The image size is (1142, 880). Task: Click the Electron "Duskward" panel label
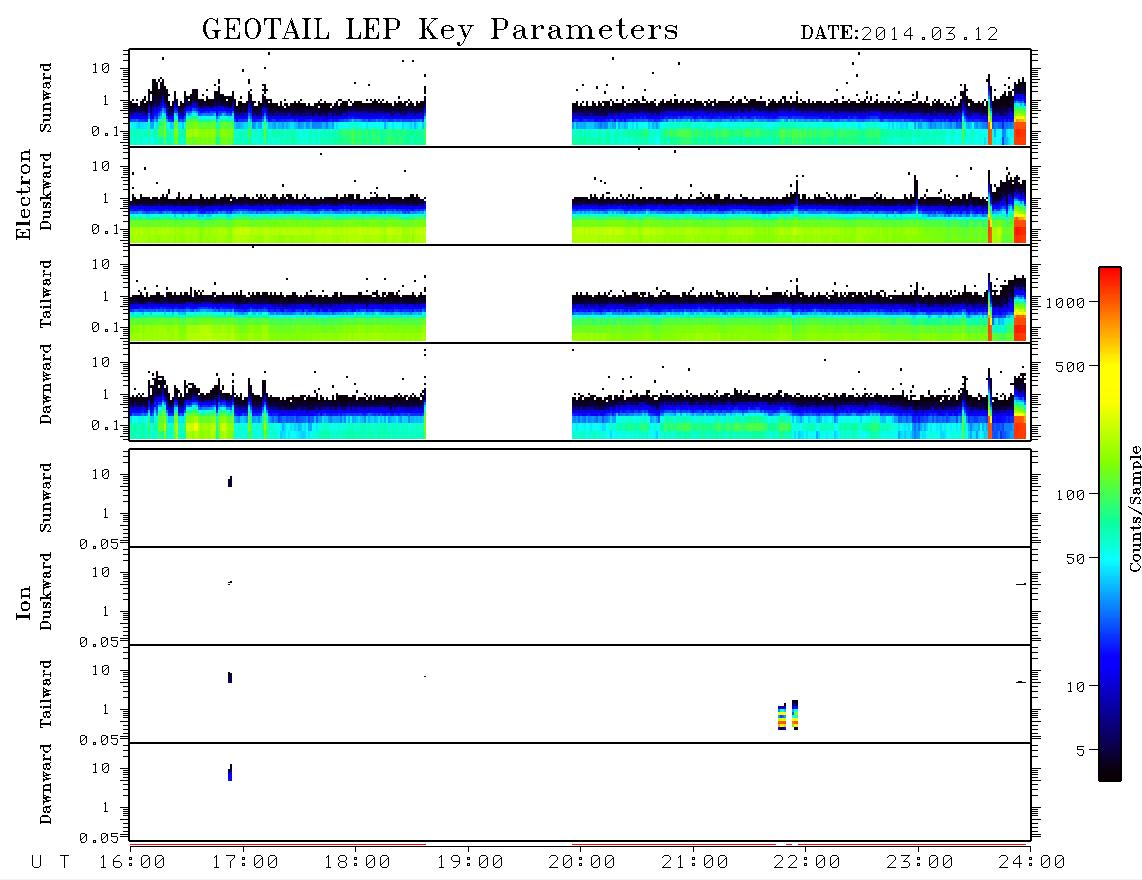(x=46, y=191)
